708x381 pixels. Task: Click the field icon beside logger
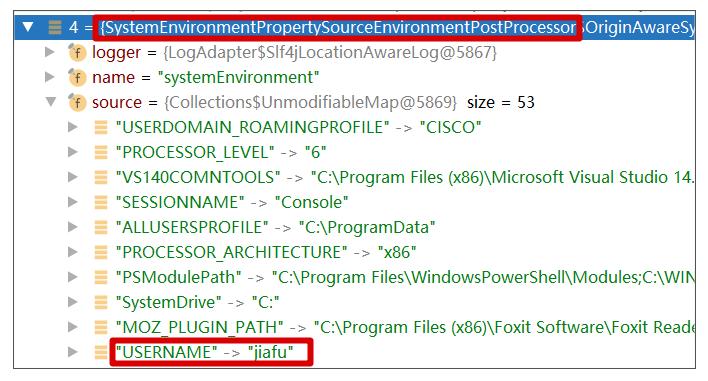pyautogui.click(x=77, y=52)
